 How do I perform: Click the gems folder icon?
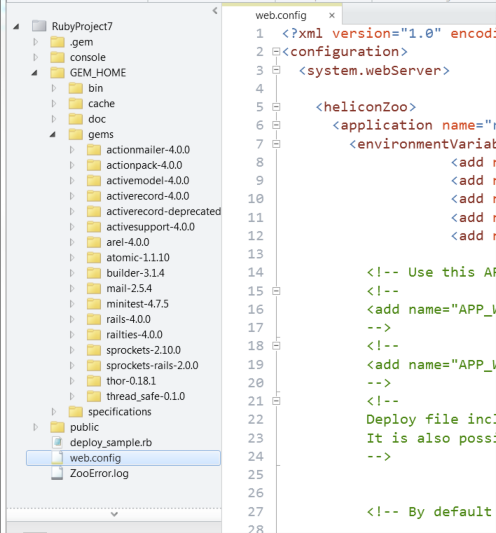(75, 134)
